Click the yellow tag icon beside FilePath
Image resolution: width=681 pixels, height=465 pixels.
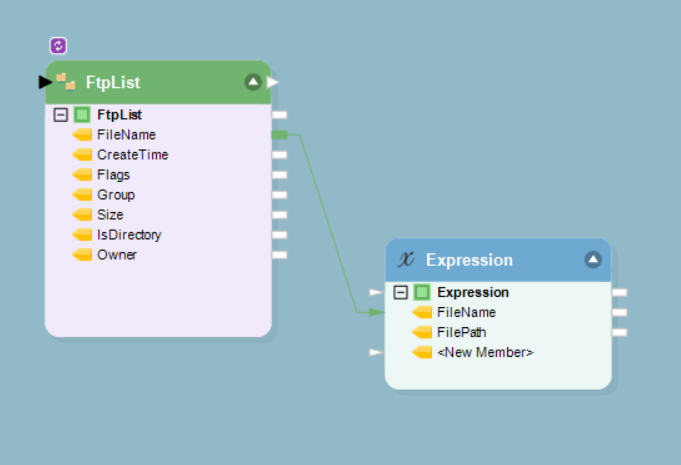422,333
